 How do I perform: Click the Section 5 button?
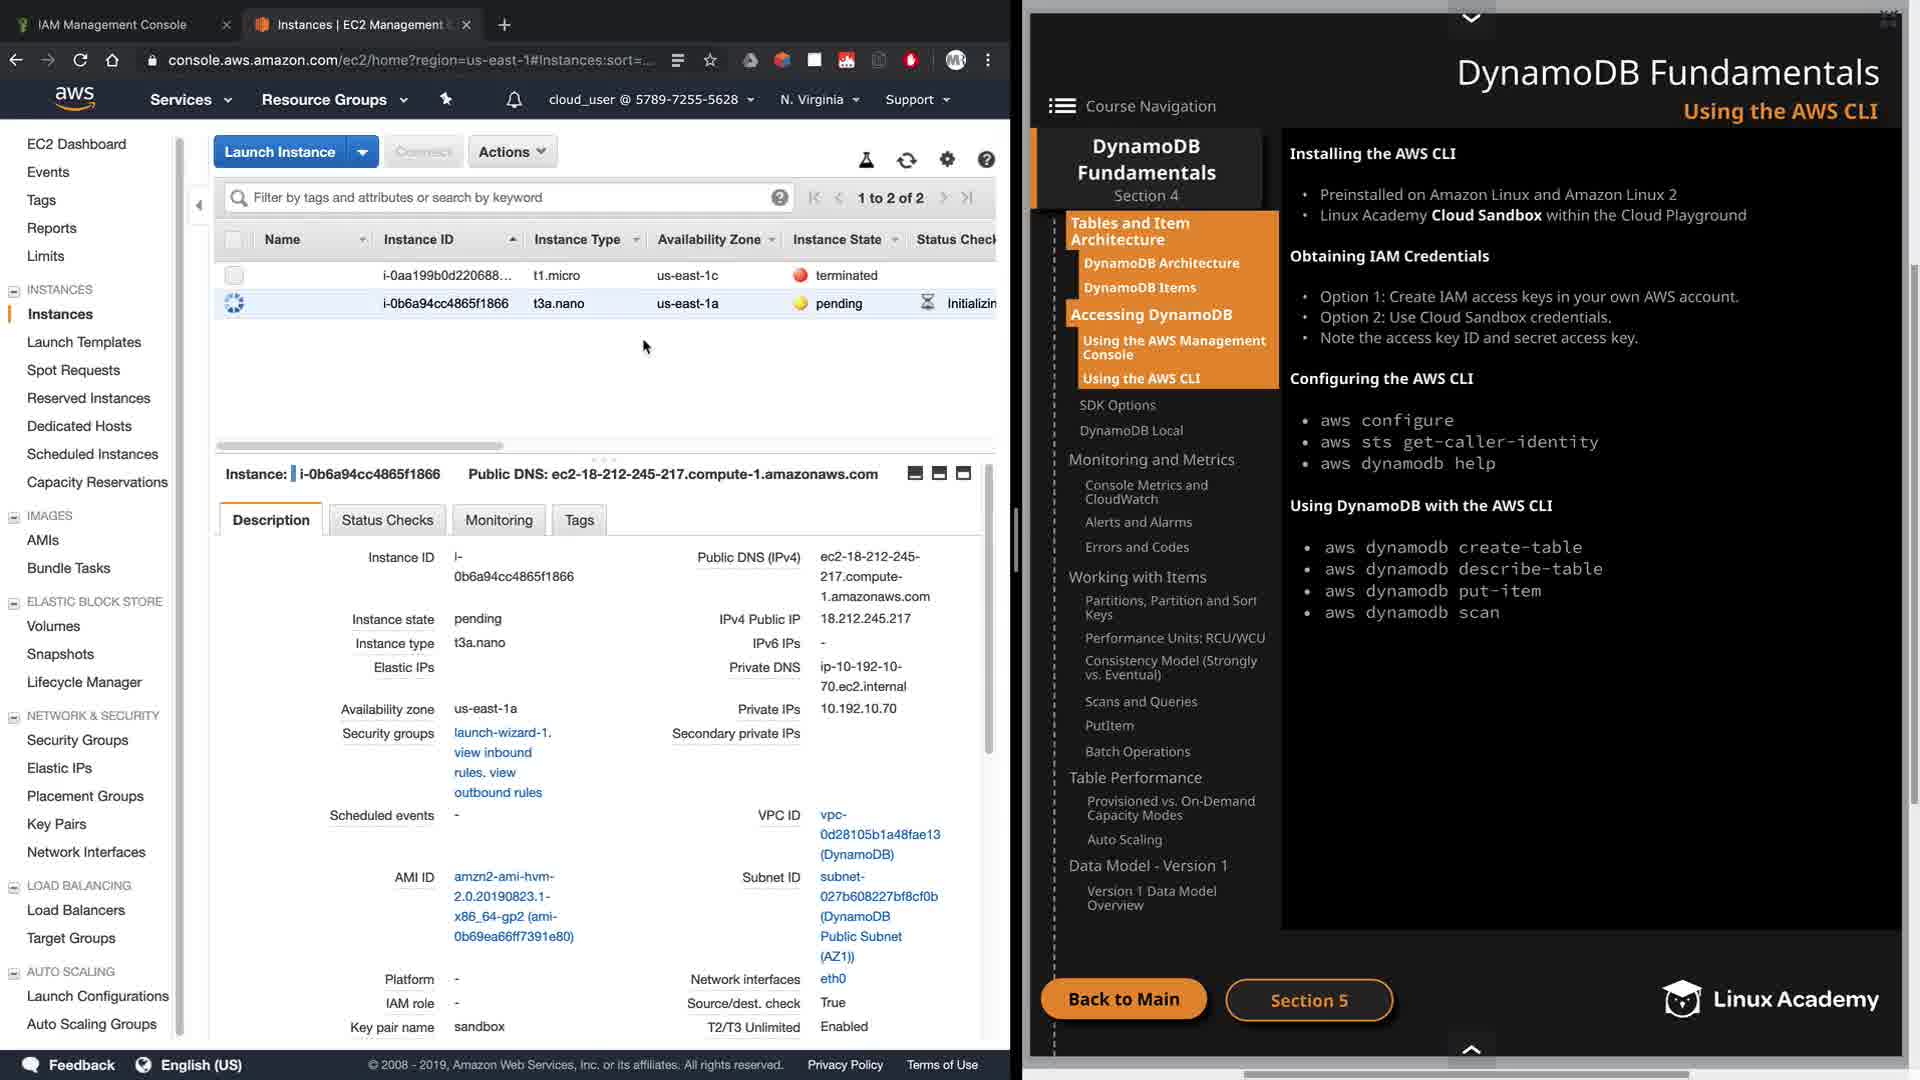(1308, 1000)
